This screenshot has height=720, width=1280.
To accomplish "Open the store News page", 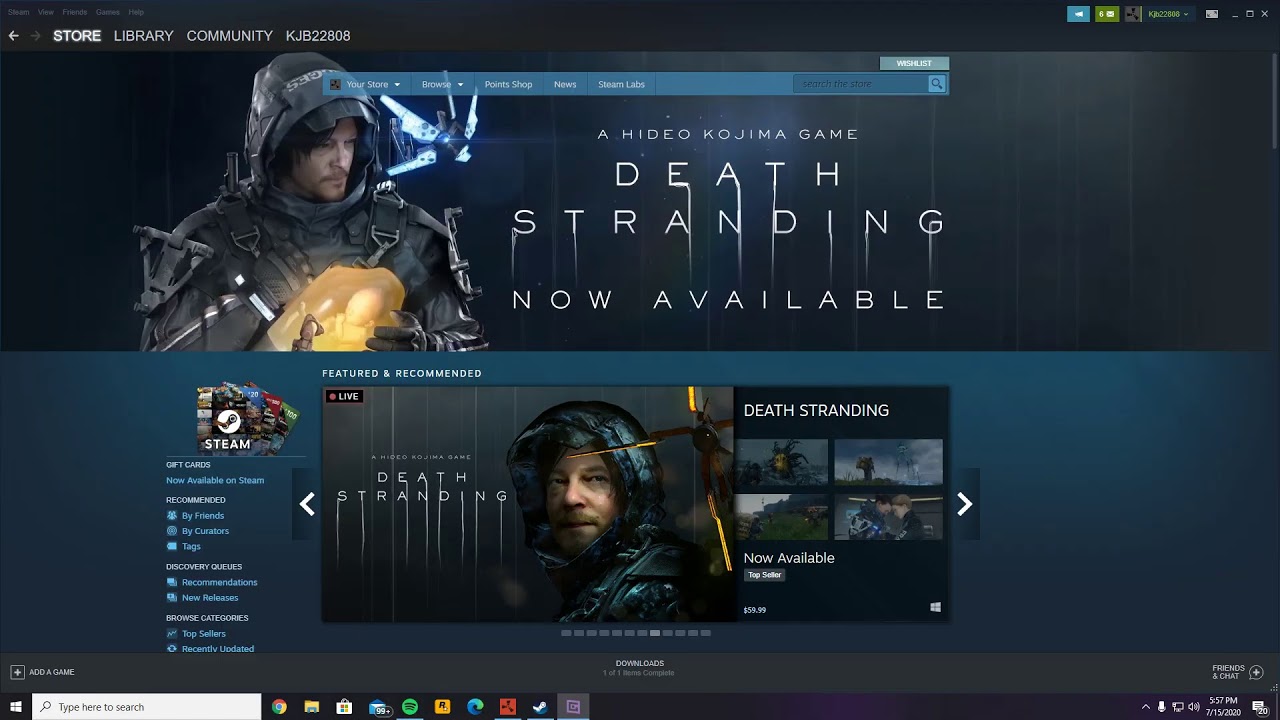I will point(565,84).
